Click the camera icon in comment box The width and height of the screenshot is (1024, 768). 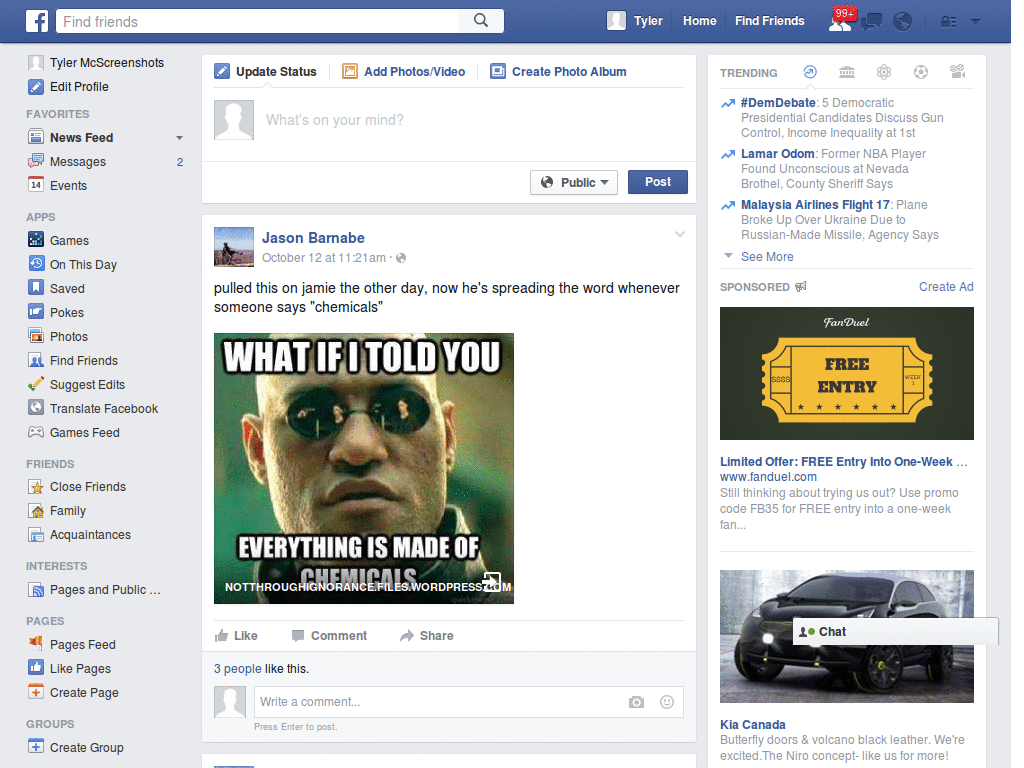click(x=636, y=702)
